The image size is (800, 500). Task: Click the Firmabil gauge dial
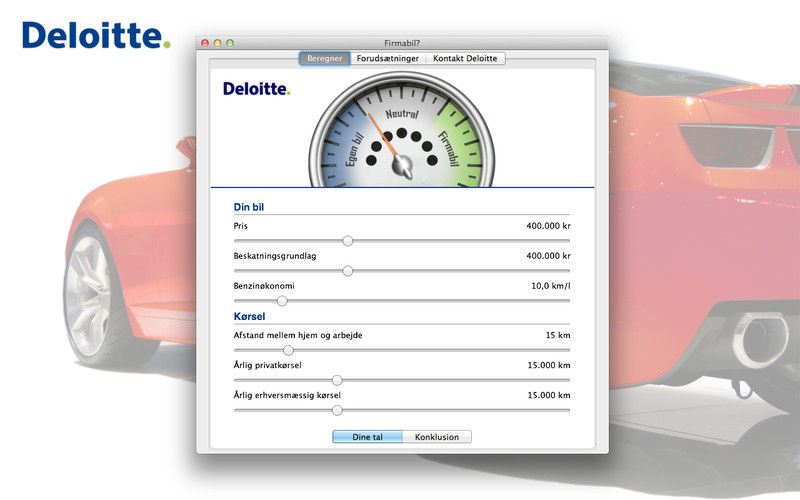point(402,130)
